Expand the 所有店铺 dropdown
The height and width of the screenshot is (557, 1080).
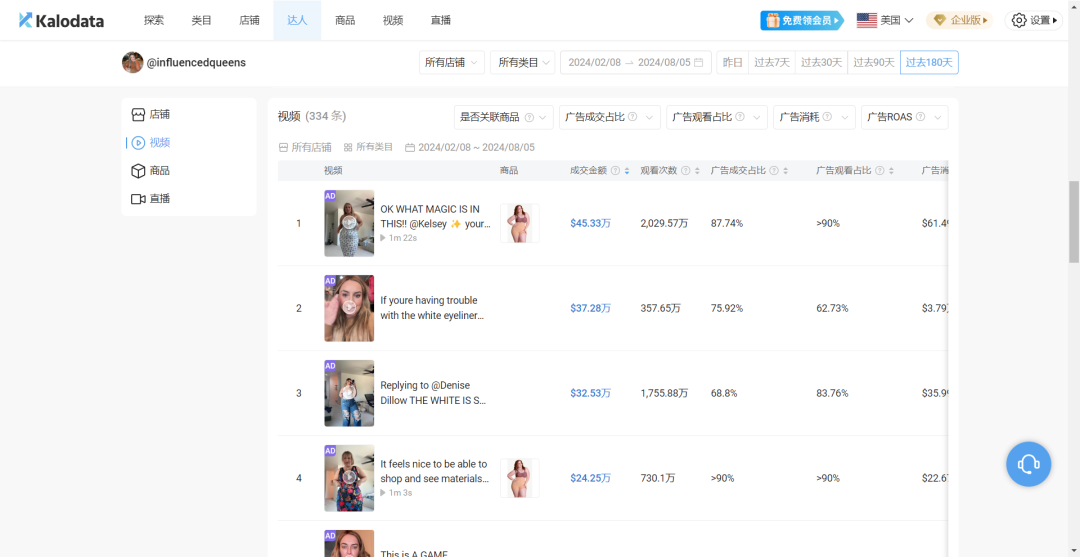click(452, 63)
